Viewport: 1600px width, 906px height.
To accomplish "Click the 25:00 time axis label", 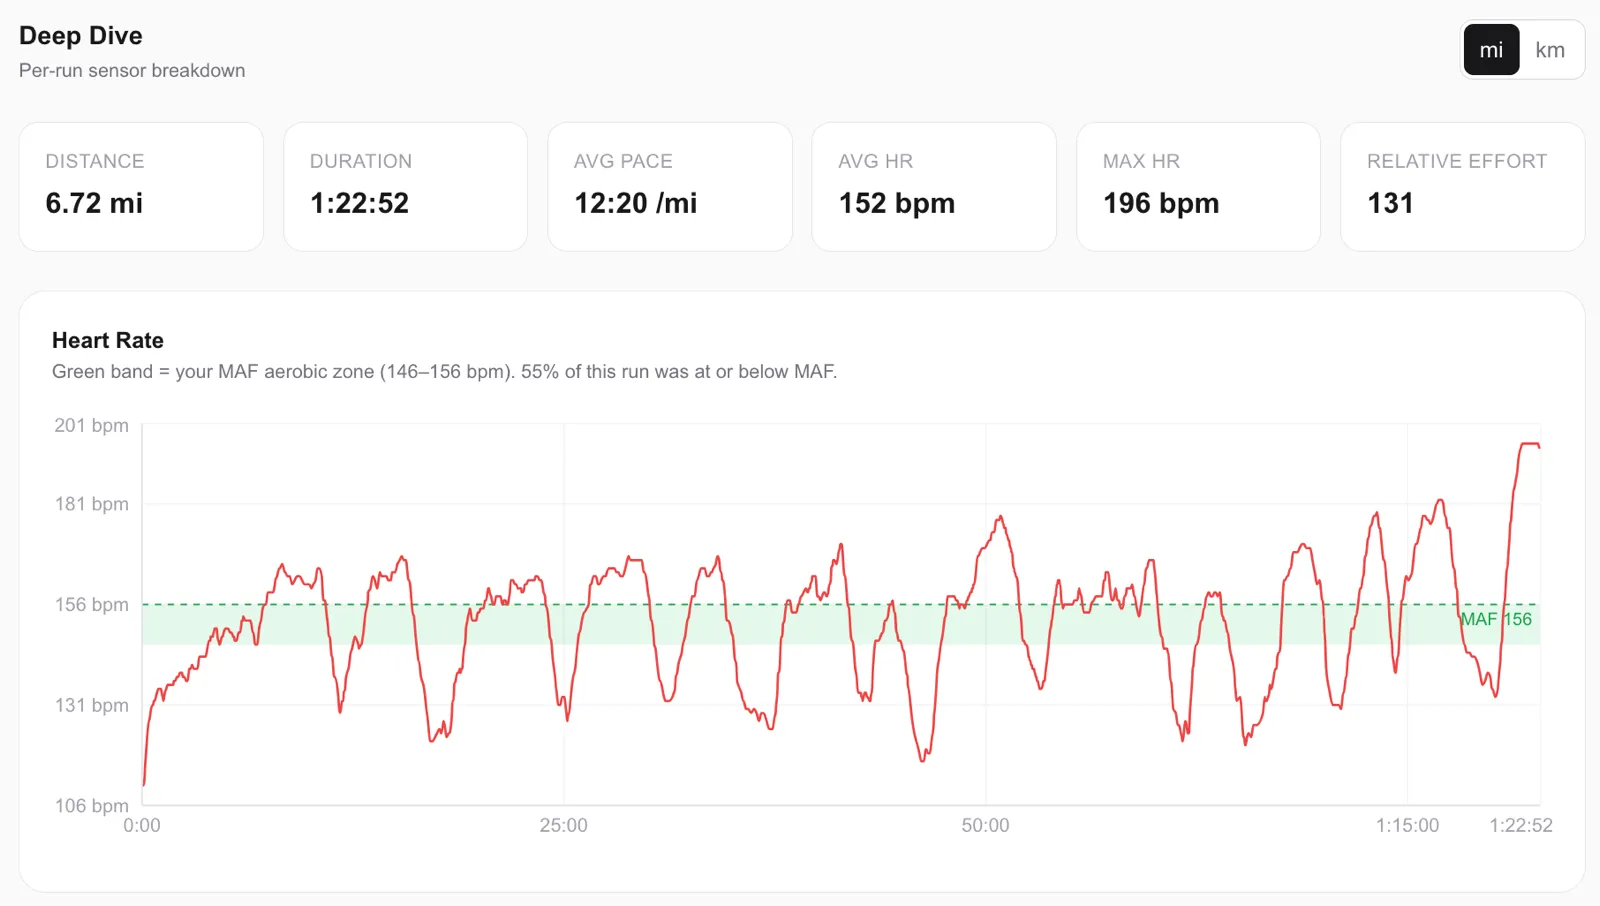I will click(x=564, y=826).
